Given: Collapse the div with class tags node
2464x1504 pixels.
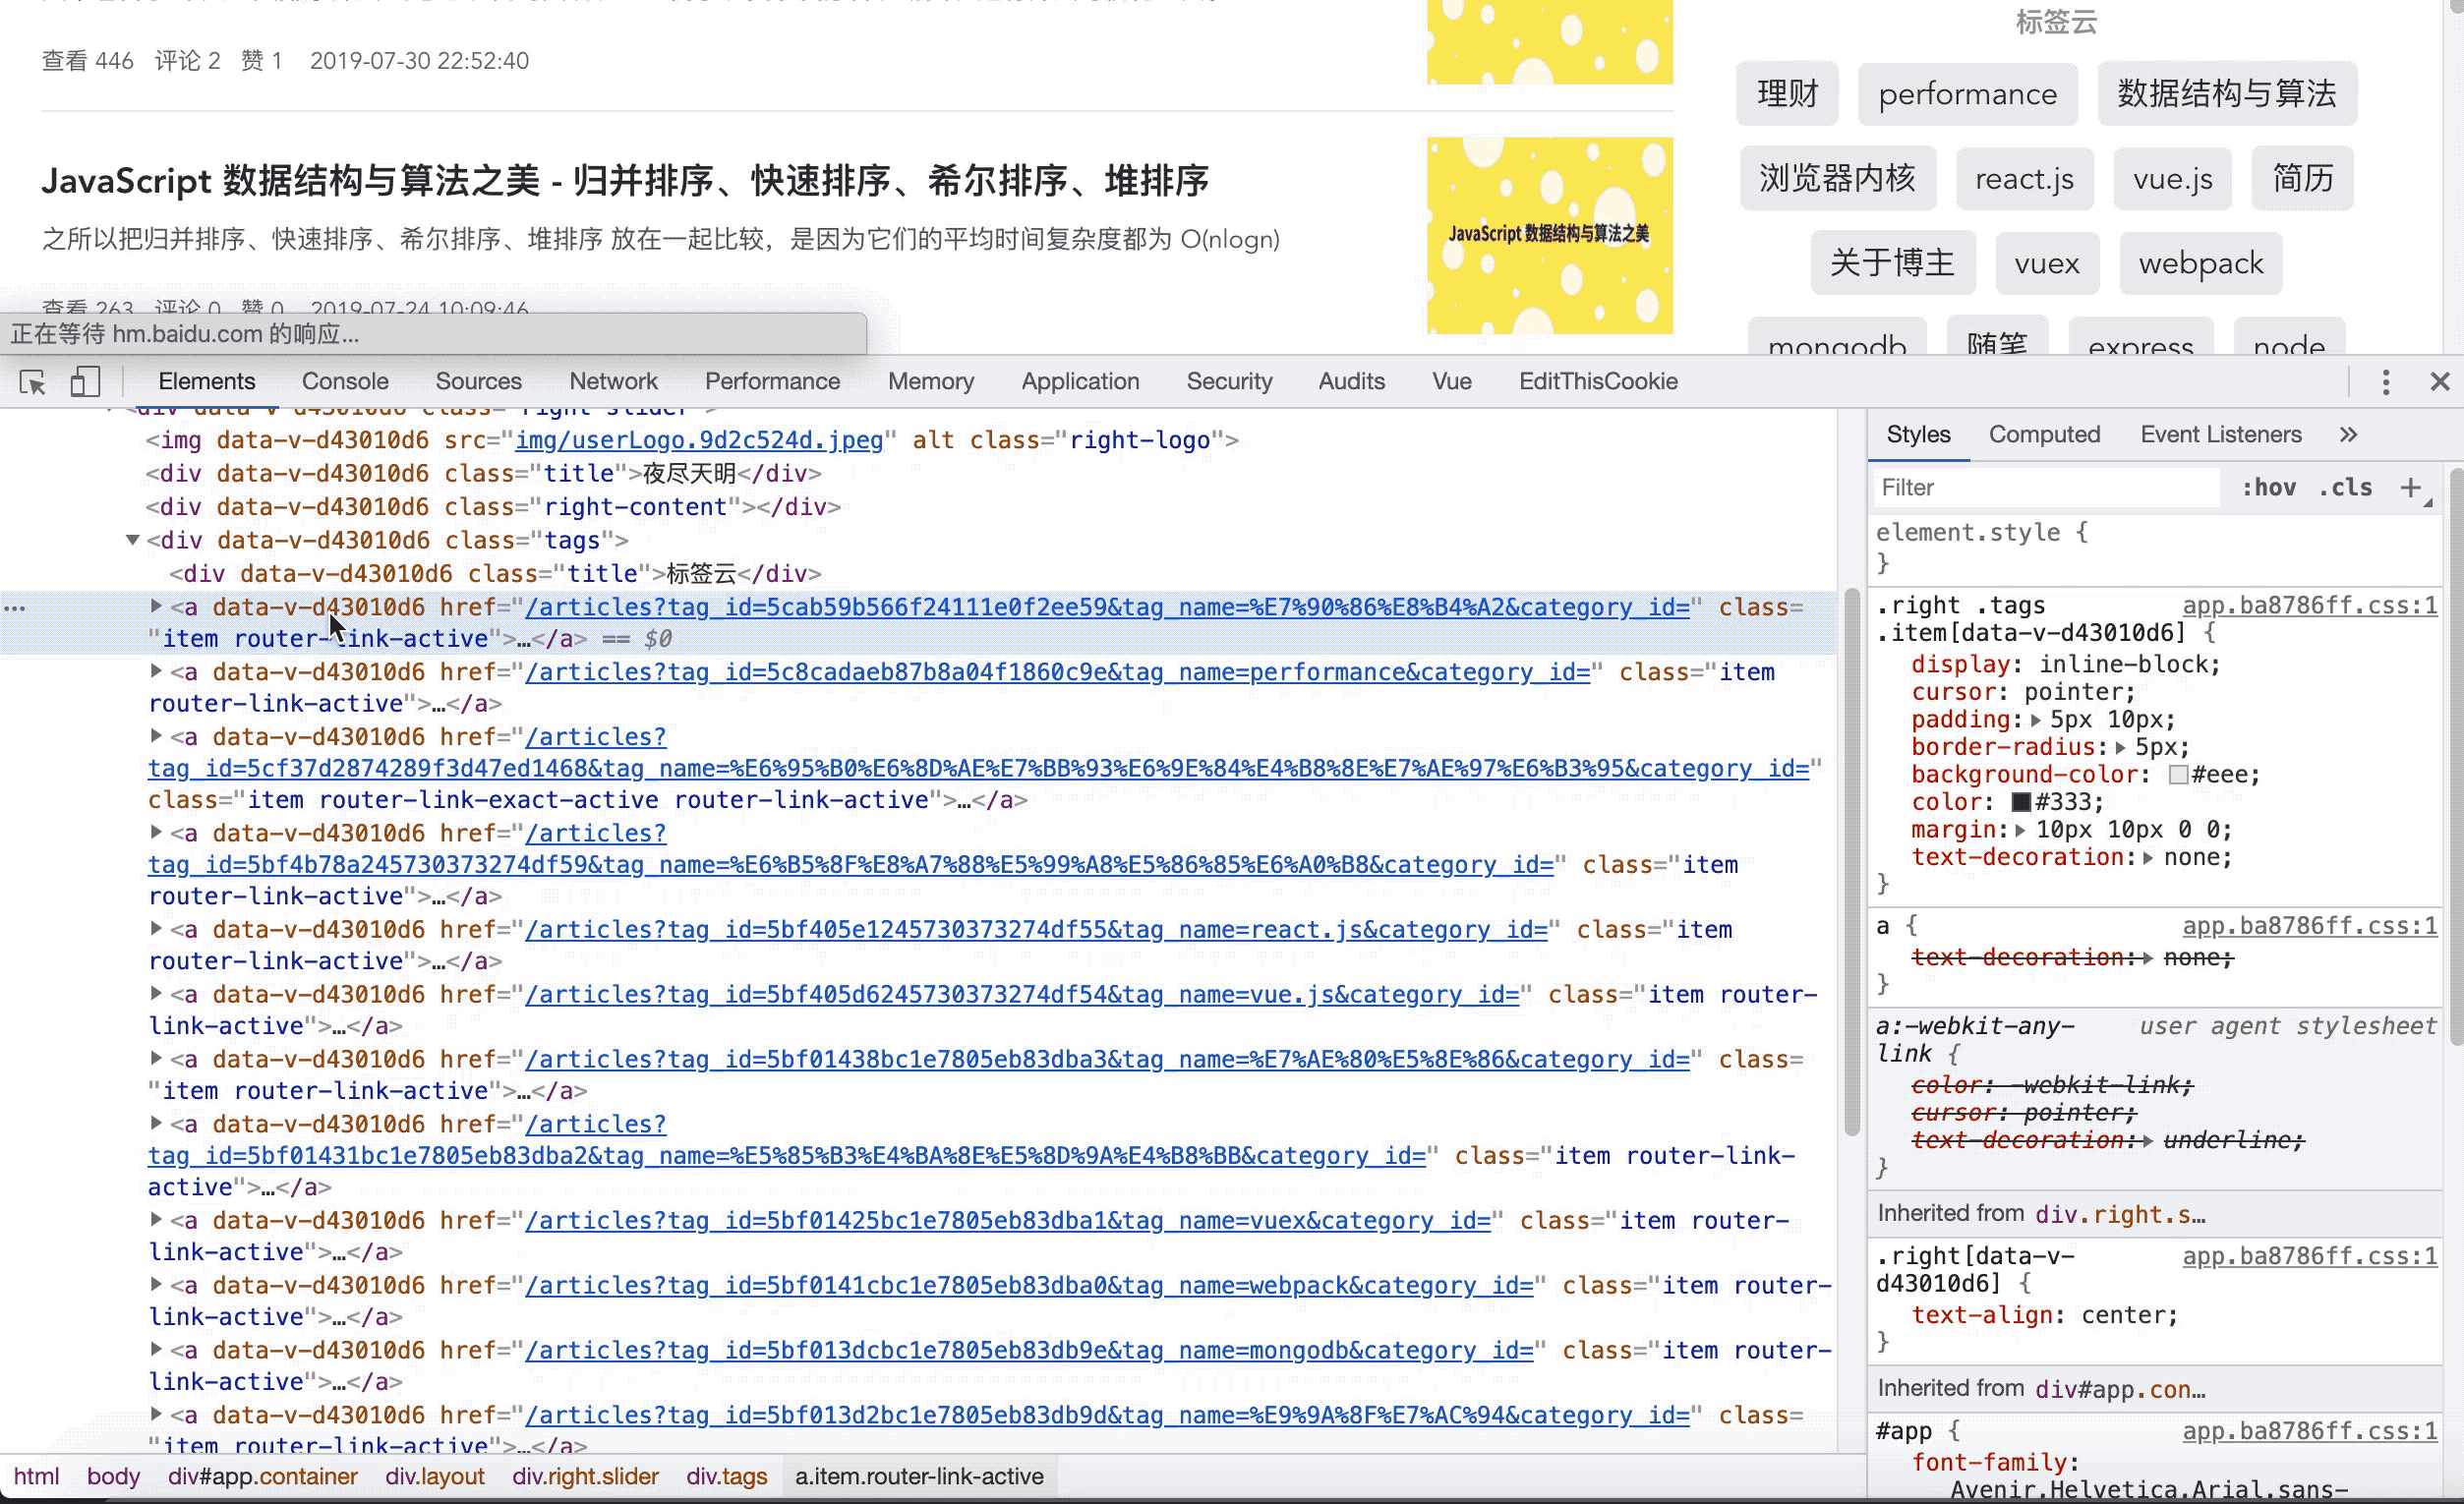Looking at the screenshot, I should (x=133, y=540).
